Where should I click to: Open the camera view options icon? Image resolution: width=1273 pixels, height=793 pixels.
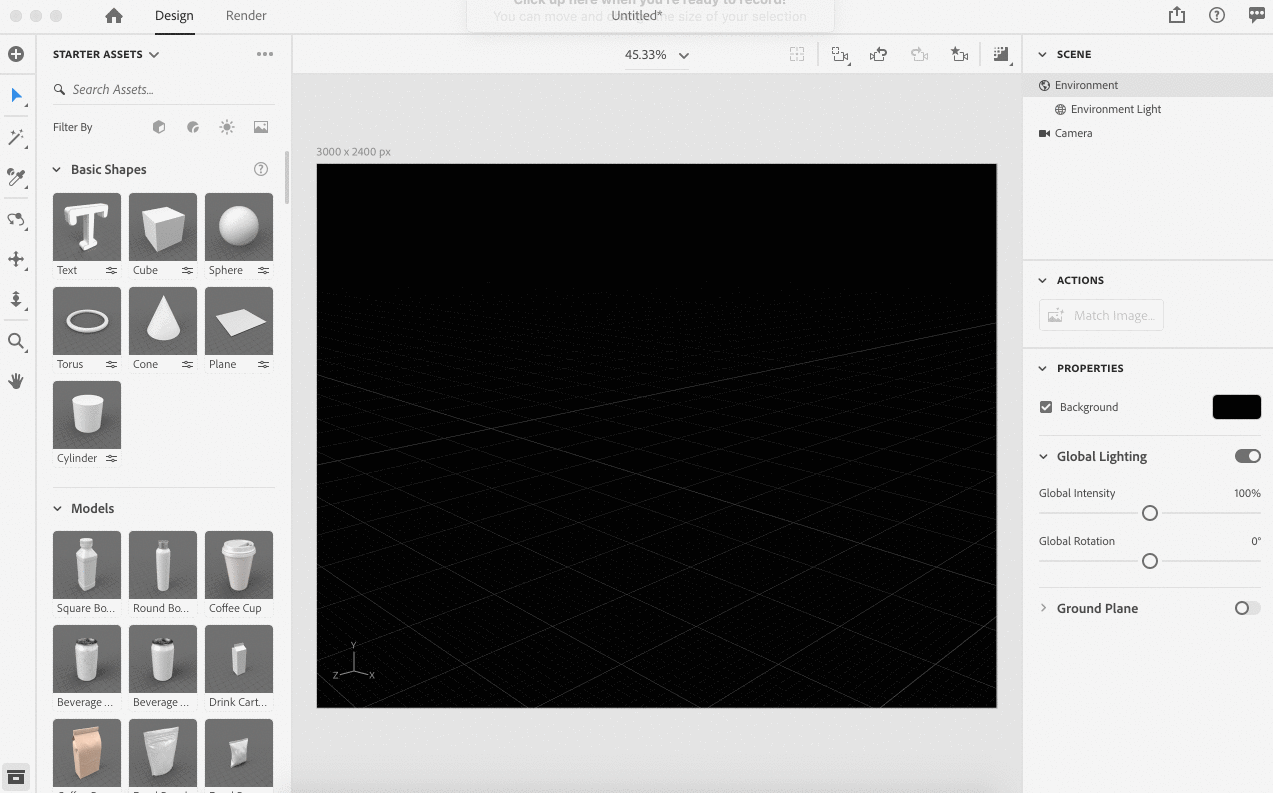click(840, 55)
